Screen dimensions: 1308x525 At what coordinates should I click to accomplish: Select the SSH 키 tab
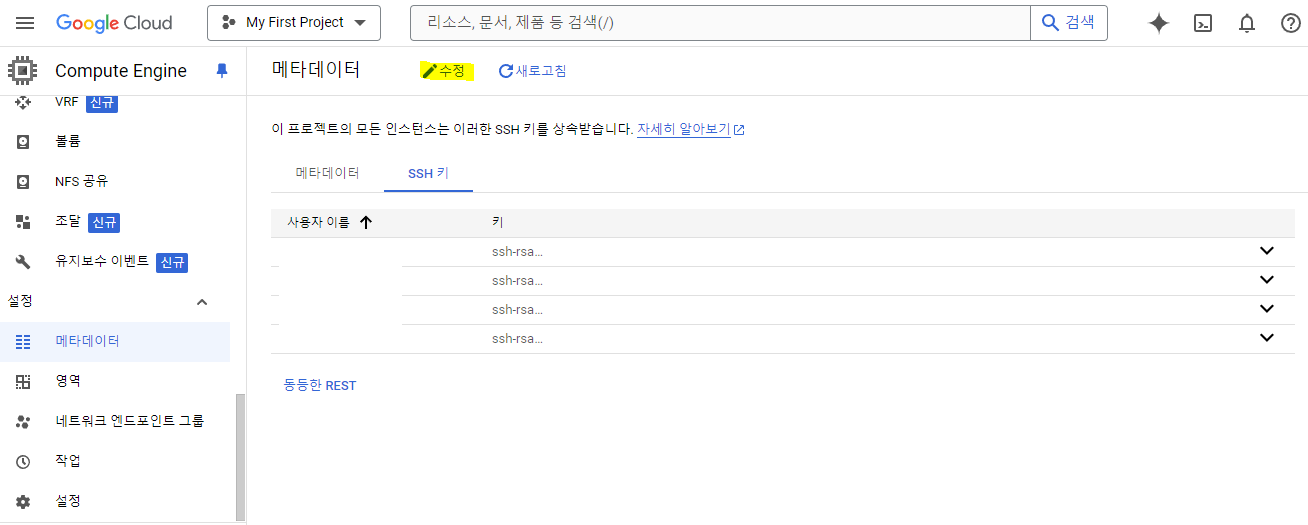click(x=428, y=173)
